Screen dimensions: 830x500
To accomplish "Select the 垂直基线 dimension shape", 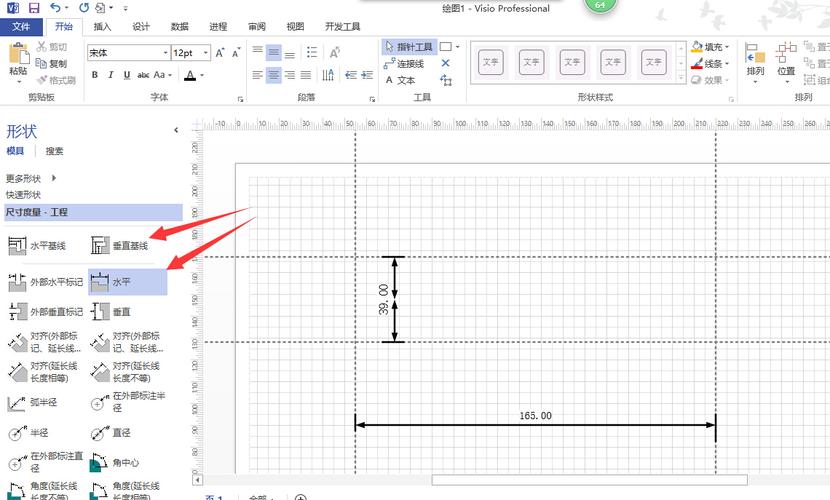I will coord(120,246).
